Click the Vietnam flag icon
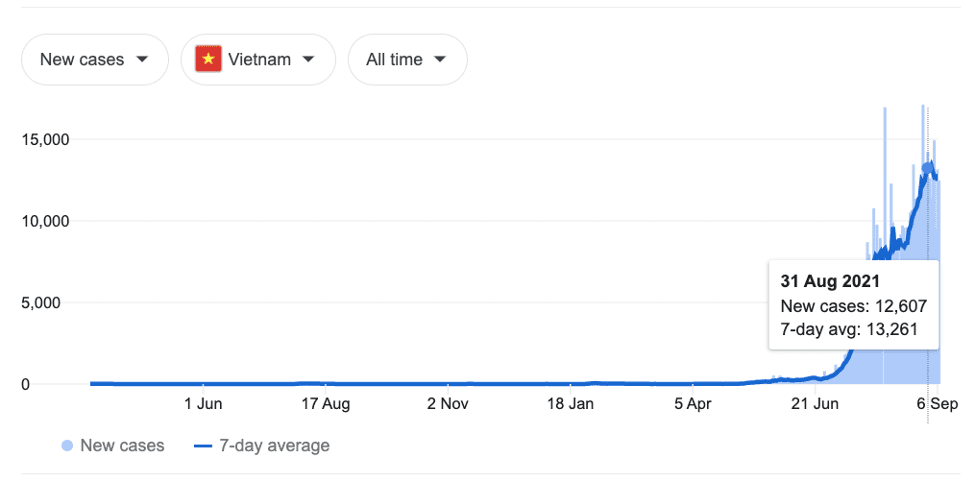Image resolution: width=977 pixels, height=483 pixels. (209, 59)
